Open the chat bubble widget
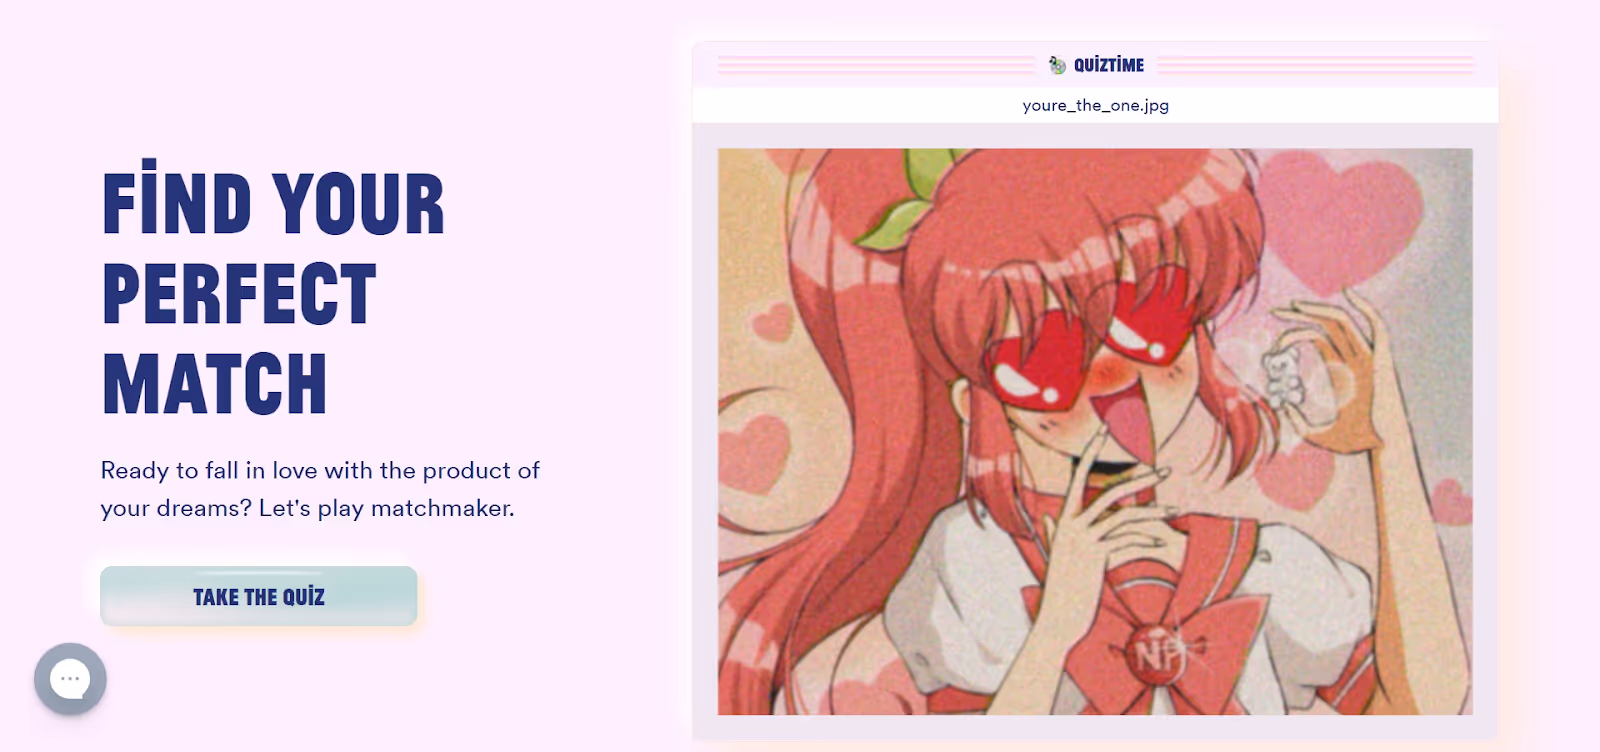 [x=70, y=679]
